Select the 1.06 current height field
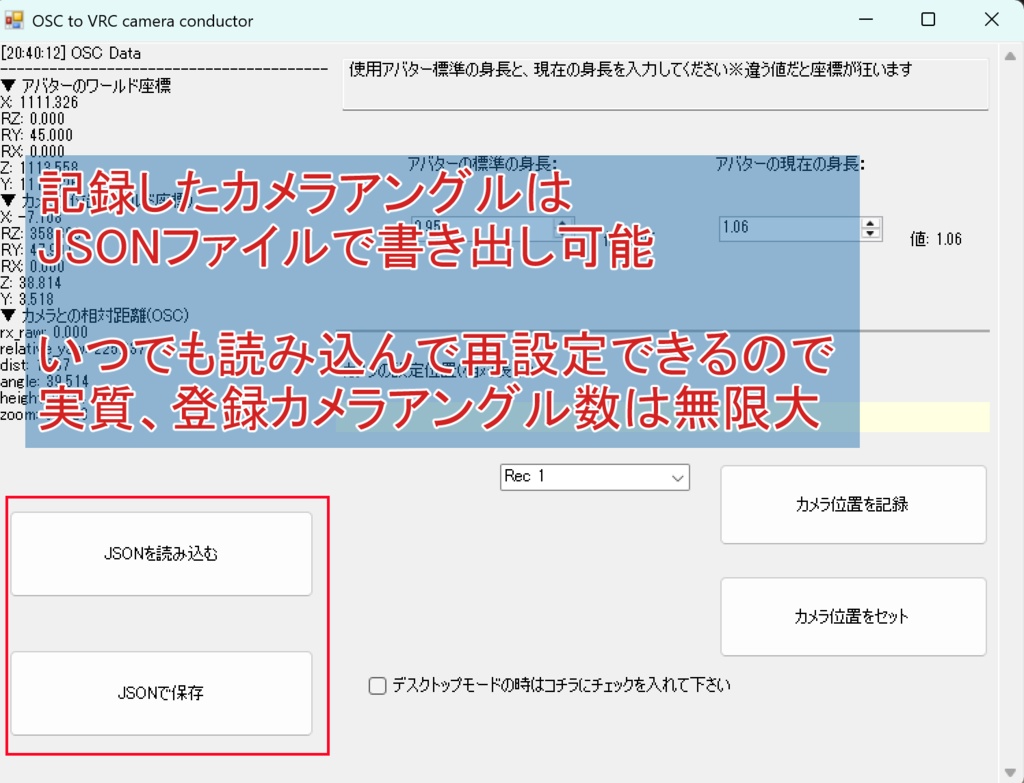1024x783 pixels. click(790, 229)
